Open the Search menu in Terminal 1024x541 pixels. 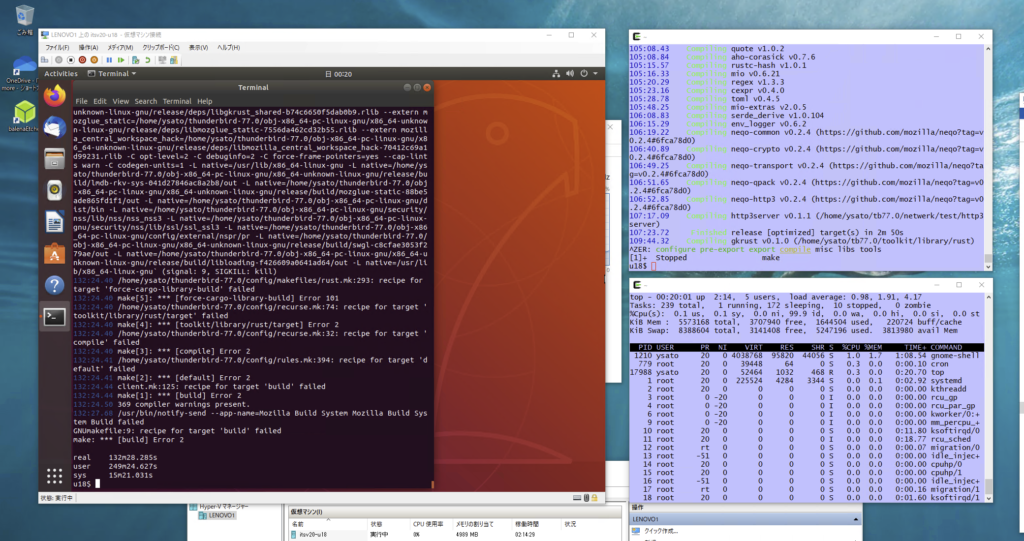point(145,101)
